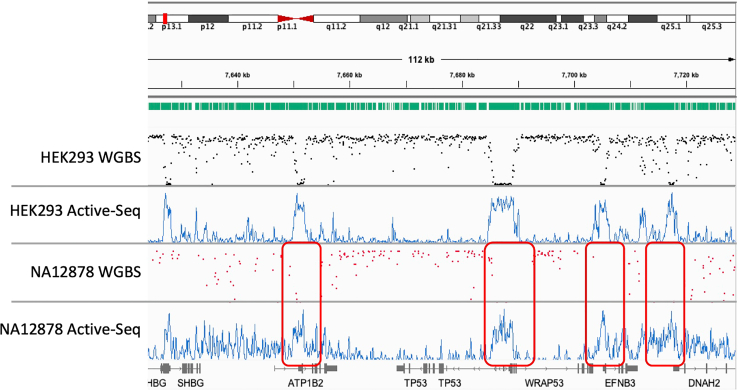Viewport: 738px width, 390px height.
Task: Click the q23.1 band label
Action: [558, 27]
